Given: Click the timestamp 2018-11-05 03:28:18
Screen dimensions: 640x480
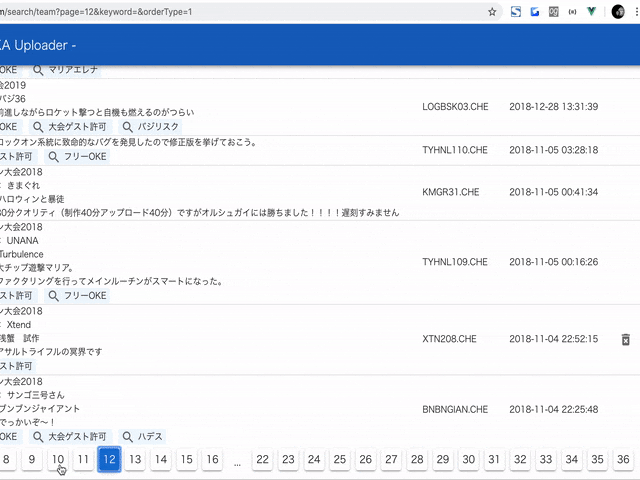Looking at the screenshot, I should tap(553, 150).
